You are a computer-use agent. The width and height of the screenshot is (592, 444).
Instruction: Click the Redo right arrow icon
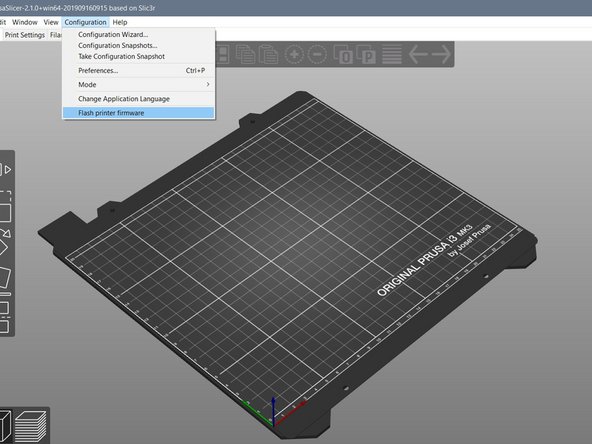pos(441,54)
